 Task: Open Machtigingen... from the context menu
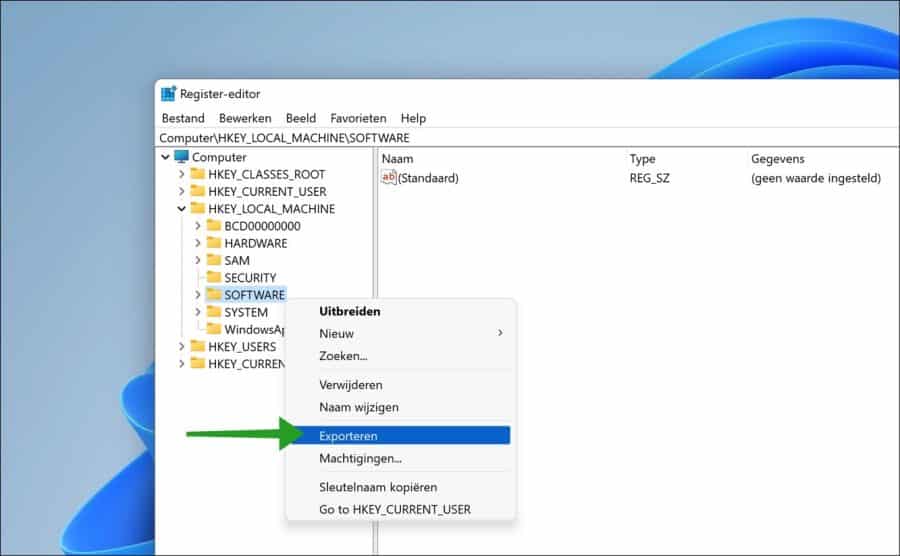400,458
